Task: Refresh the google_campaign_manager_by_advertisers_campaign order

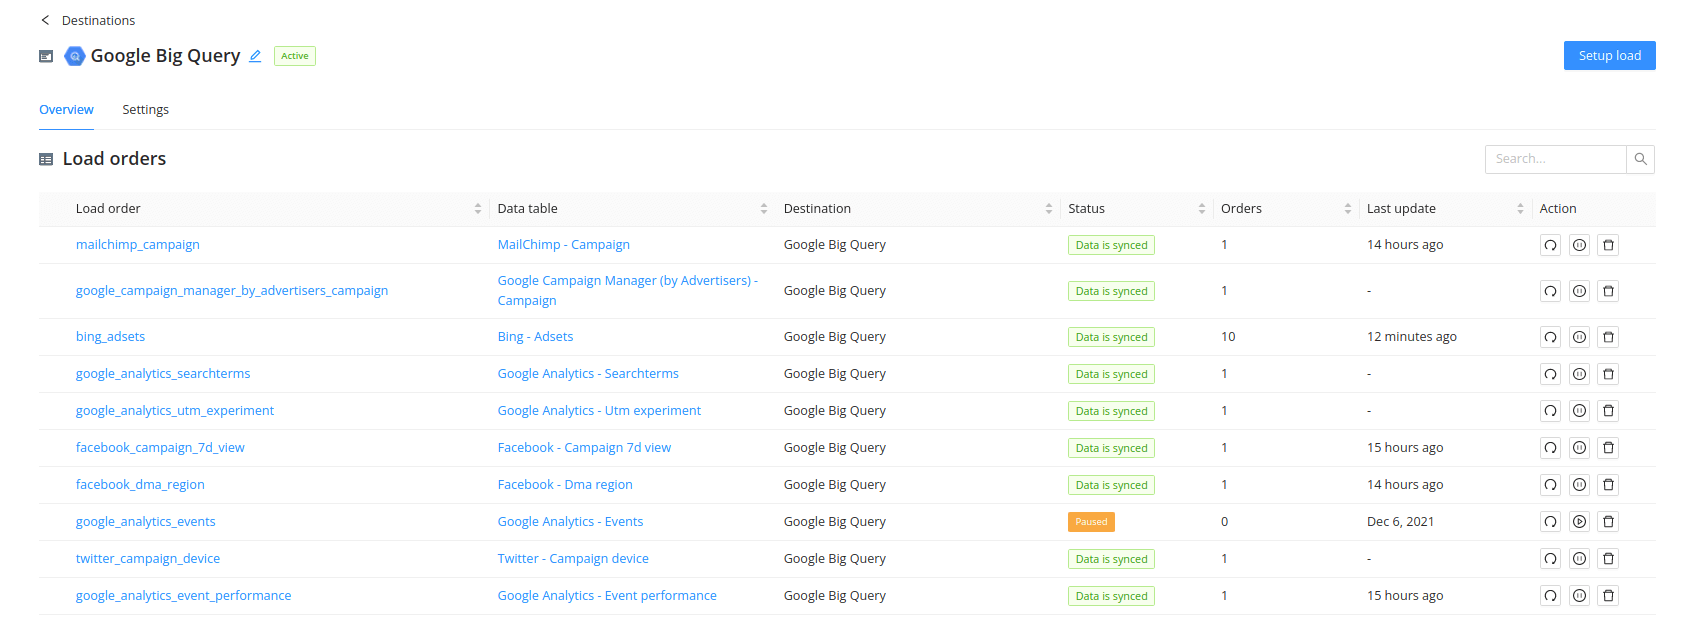Action: point(1550,291)
